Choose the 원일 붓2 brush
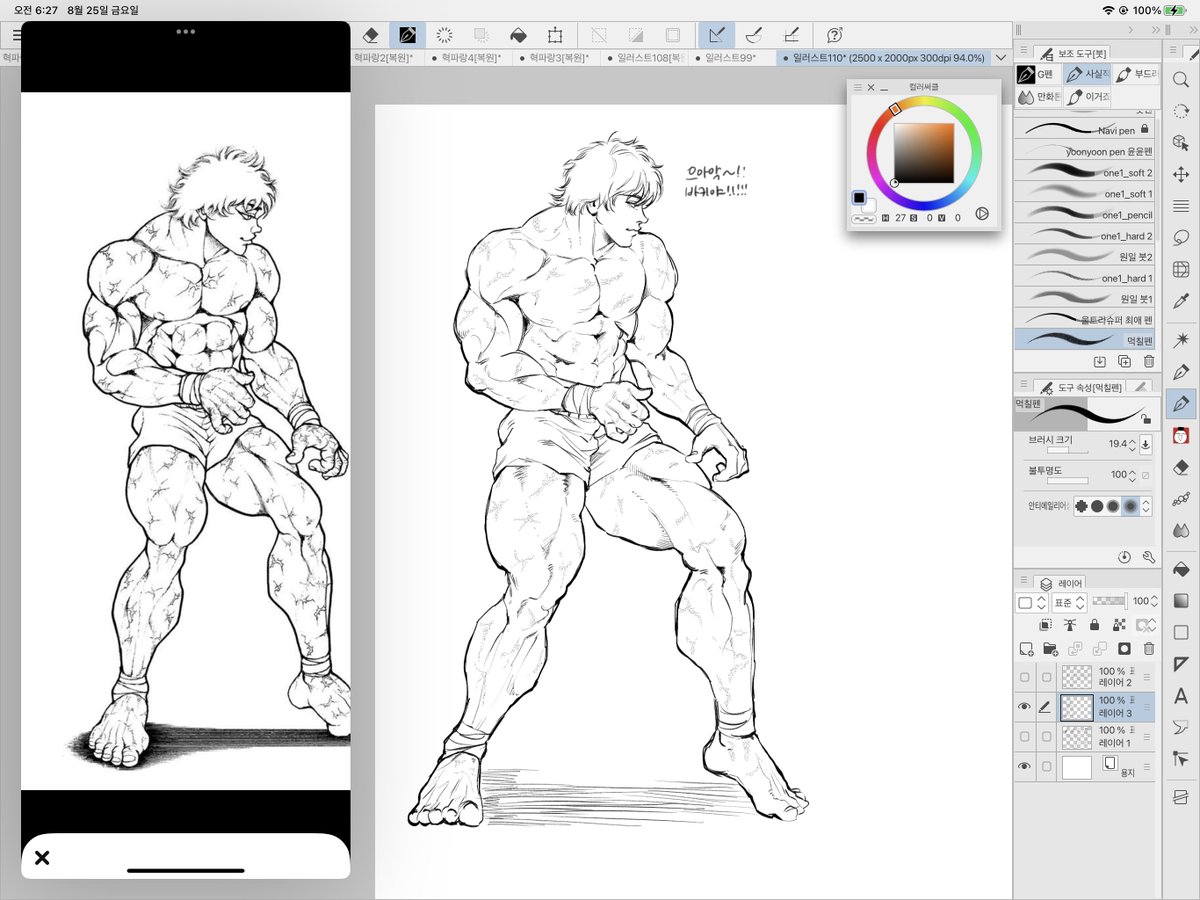This screenshot has width=1200, height=900. click(x=1084, y=256)
